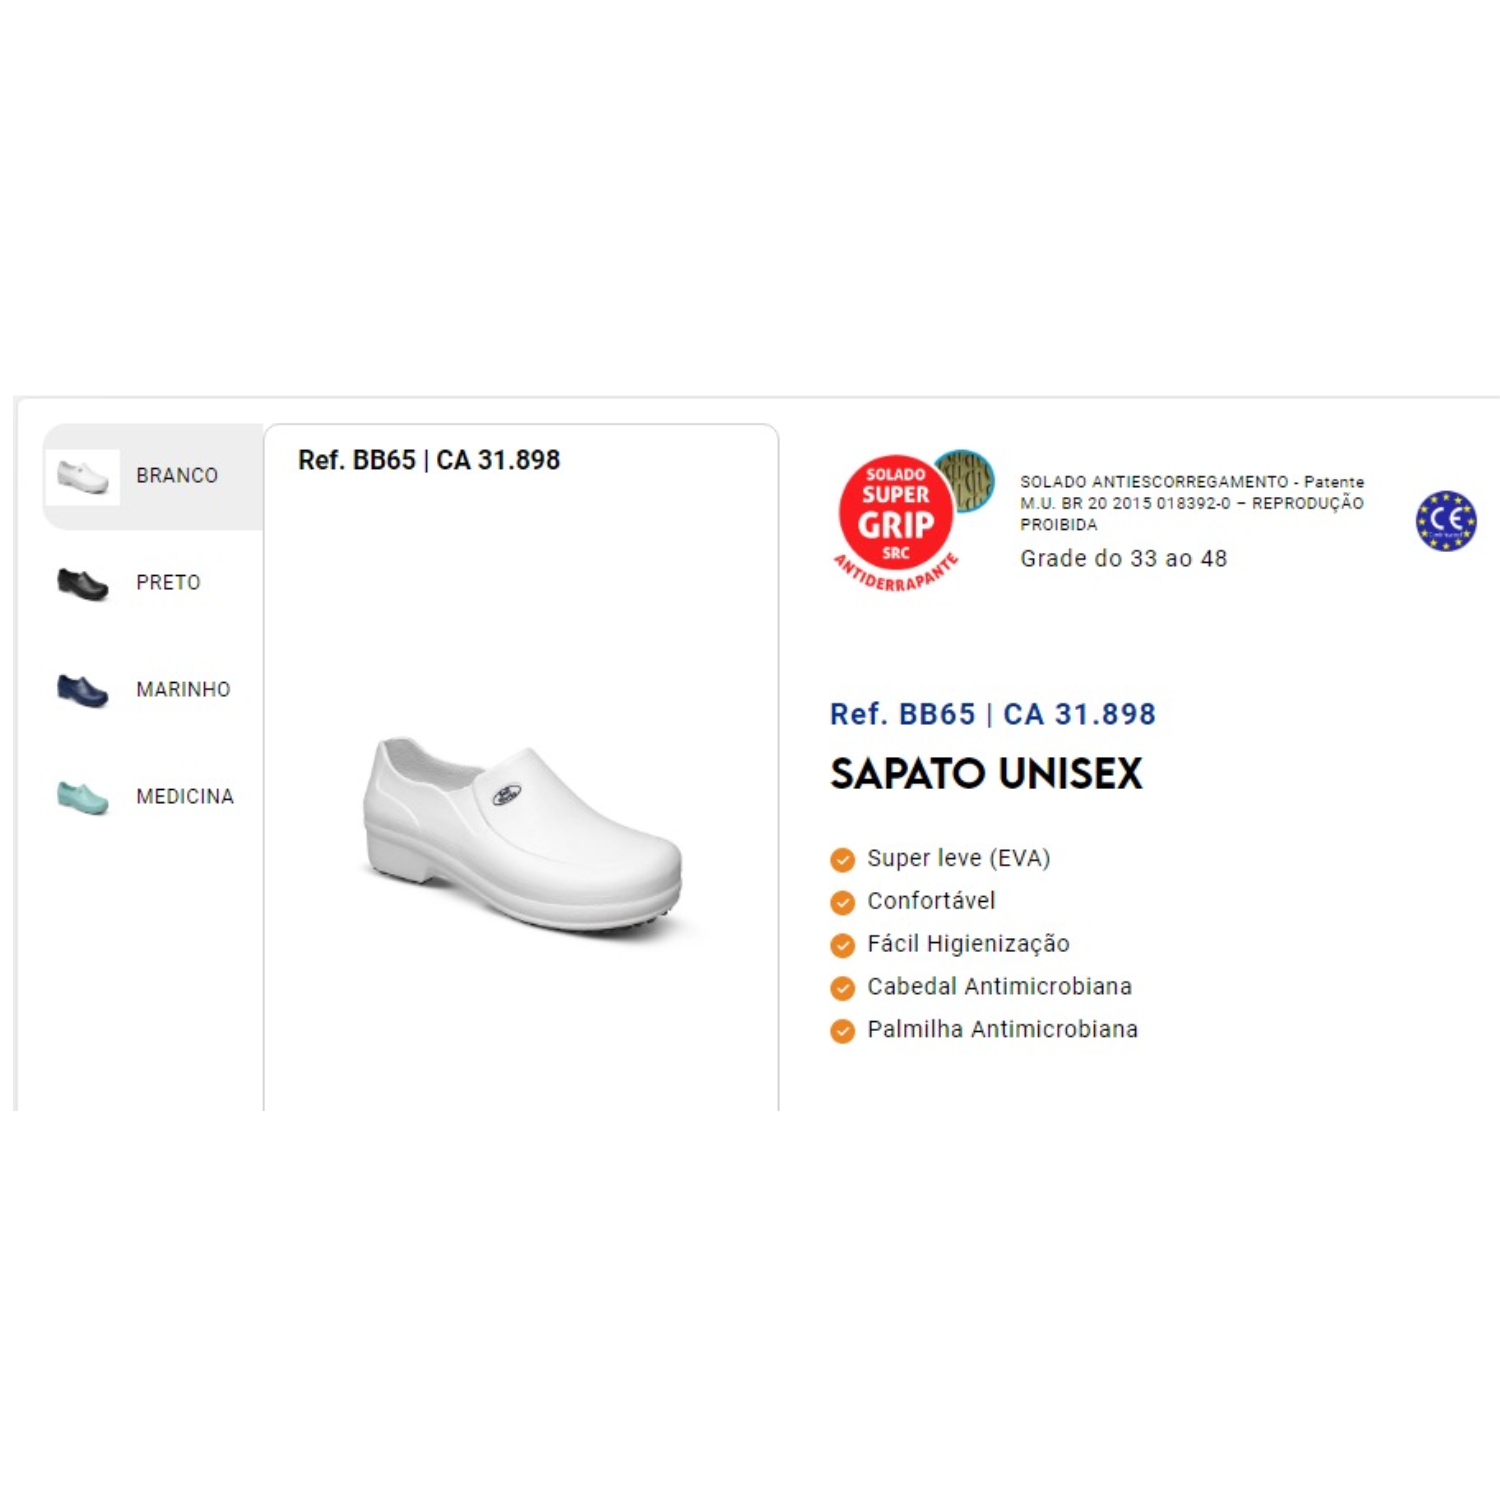Switch to the MARINHO color option
This screenshot has width=1500, height=1500.
click(153, 690)
